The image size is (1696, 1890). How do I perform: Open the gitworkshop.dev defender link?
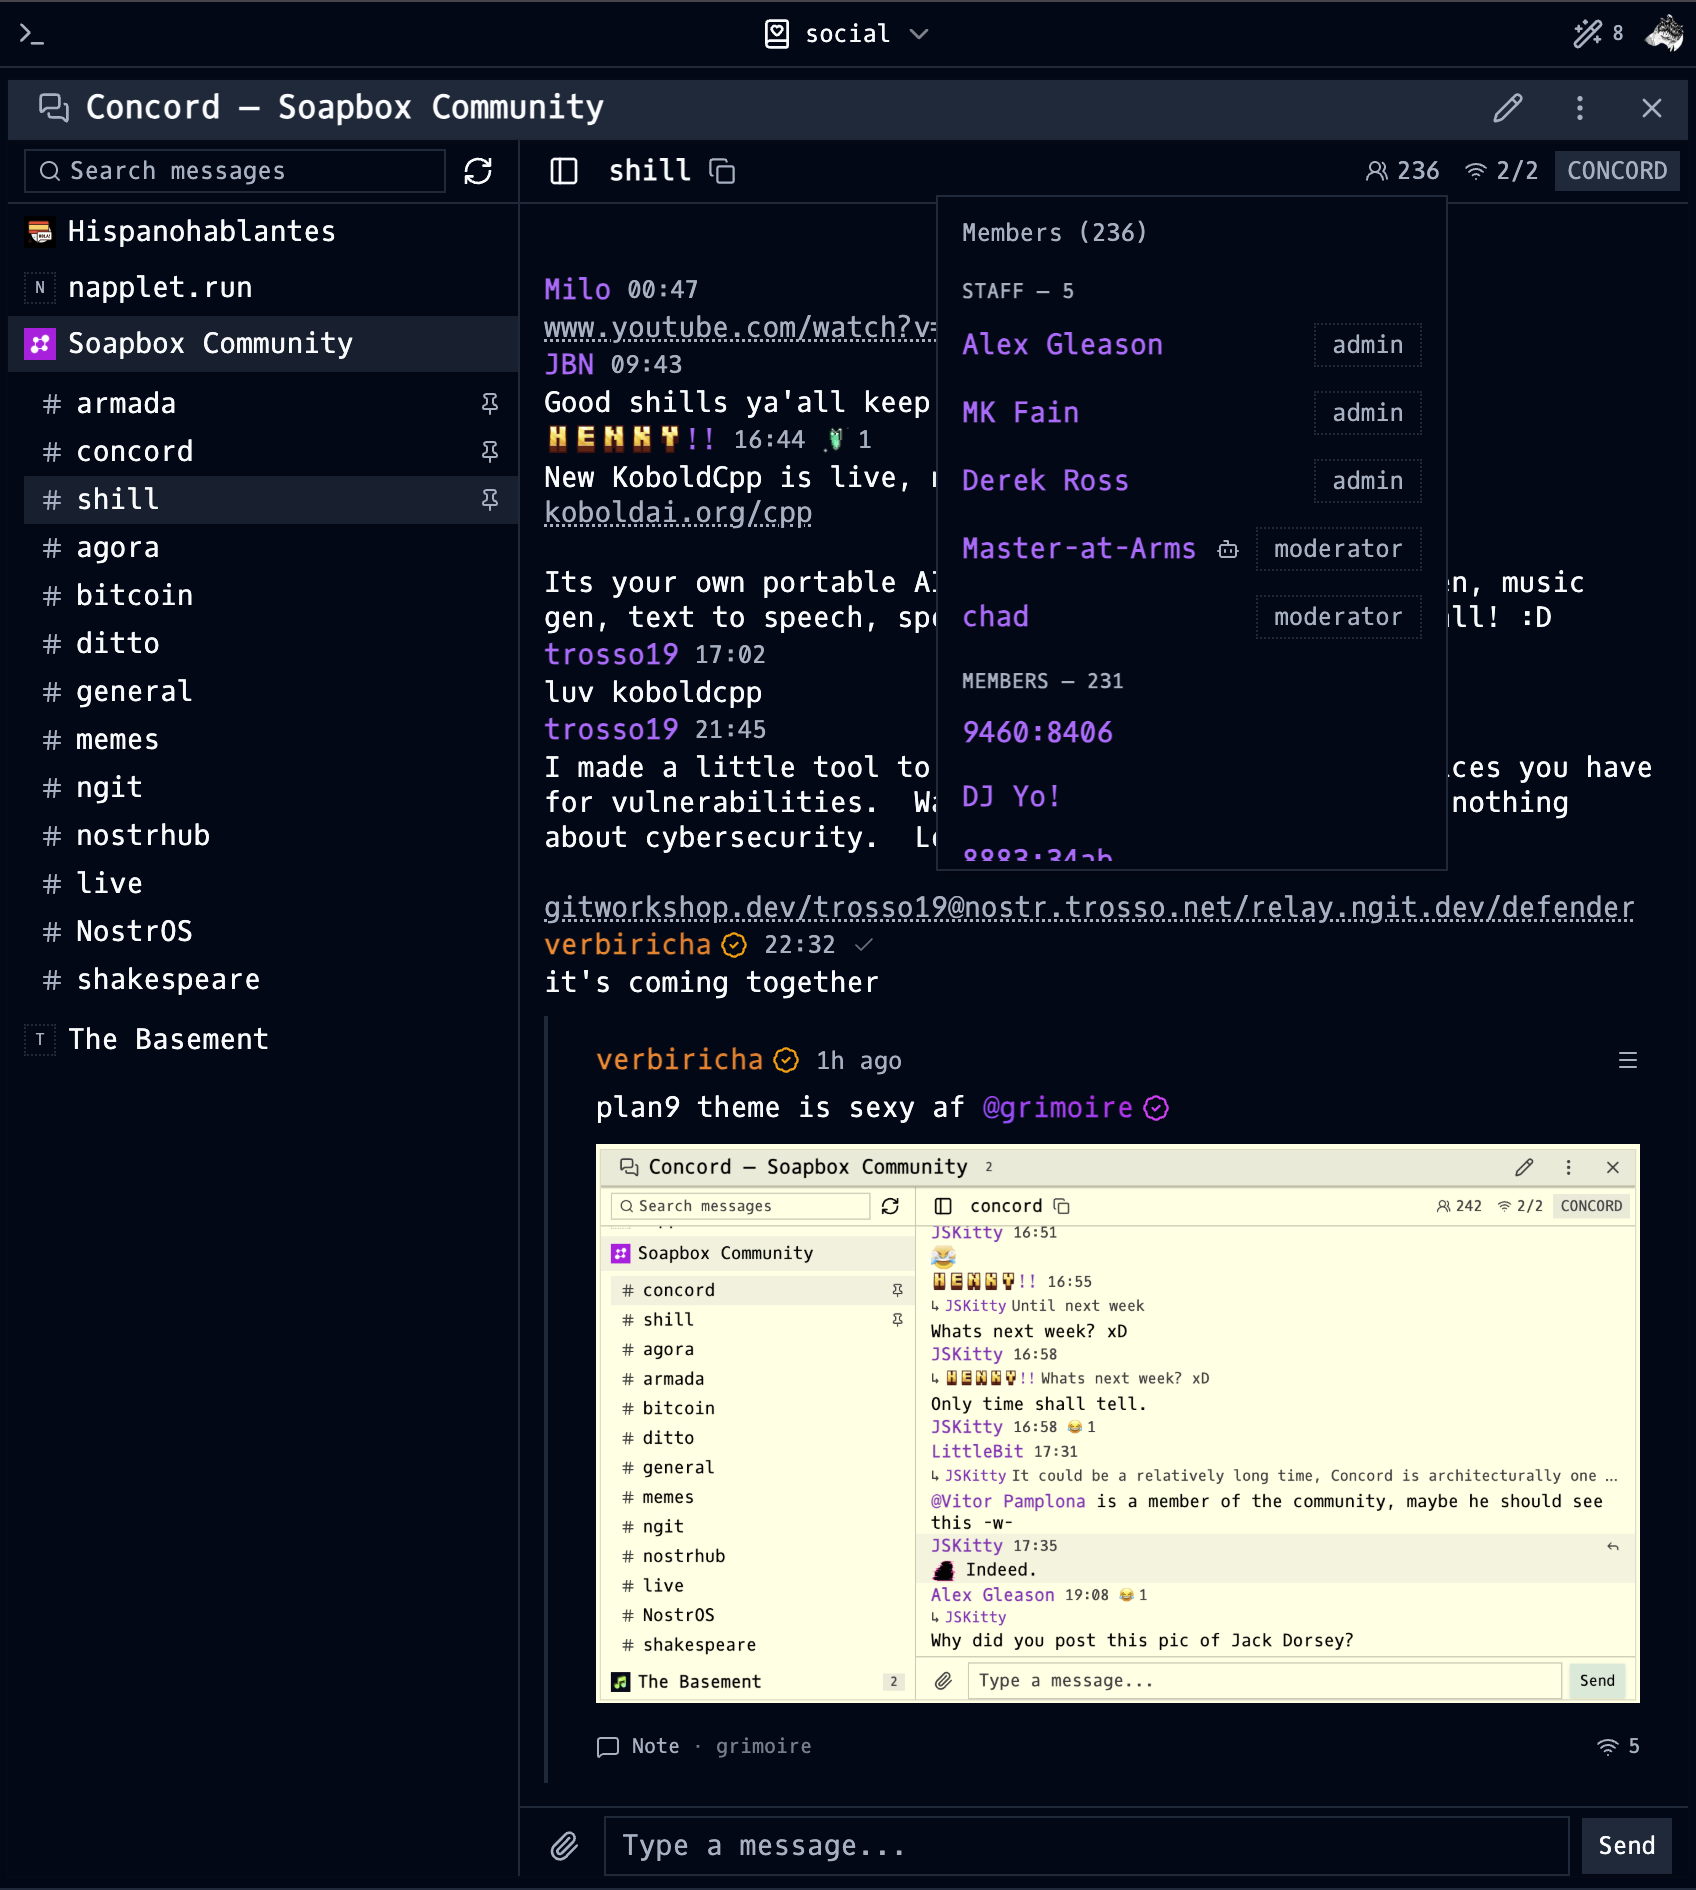click(x=1089, y=908)
